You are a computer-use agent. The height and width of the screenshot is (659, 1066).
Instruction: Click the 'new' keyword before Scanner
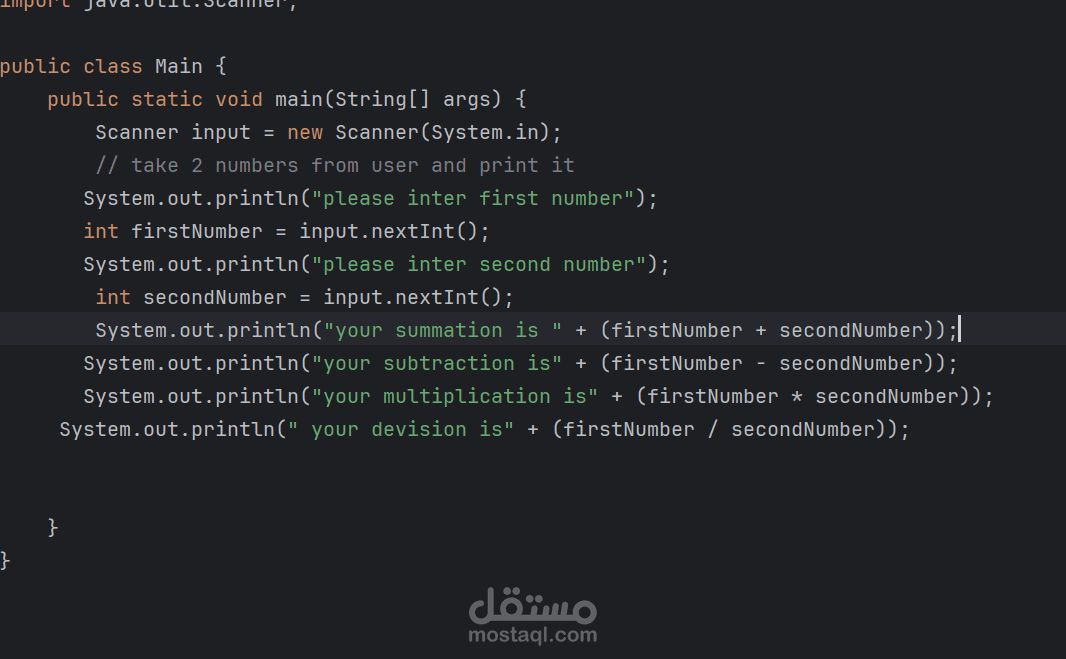[305, 133]
